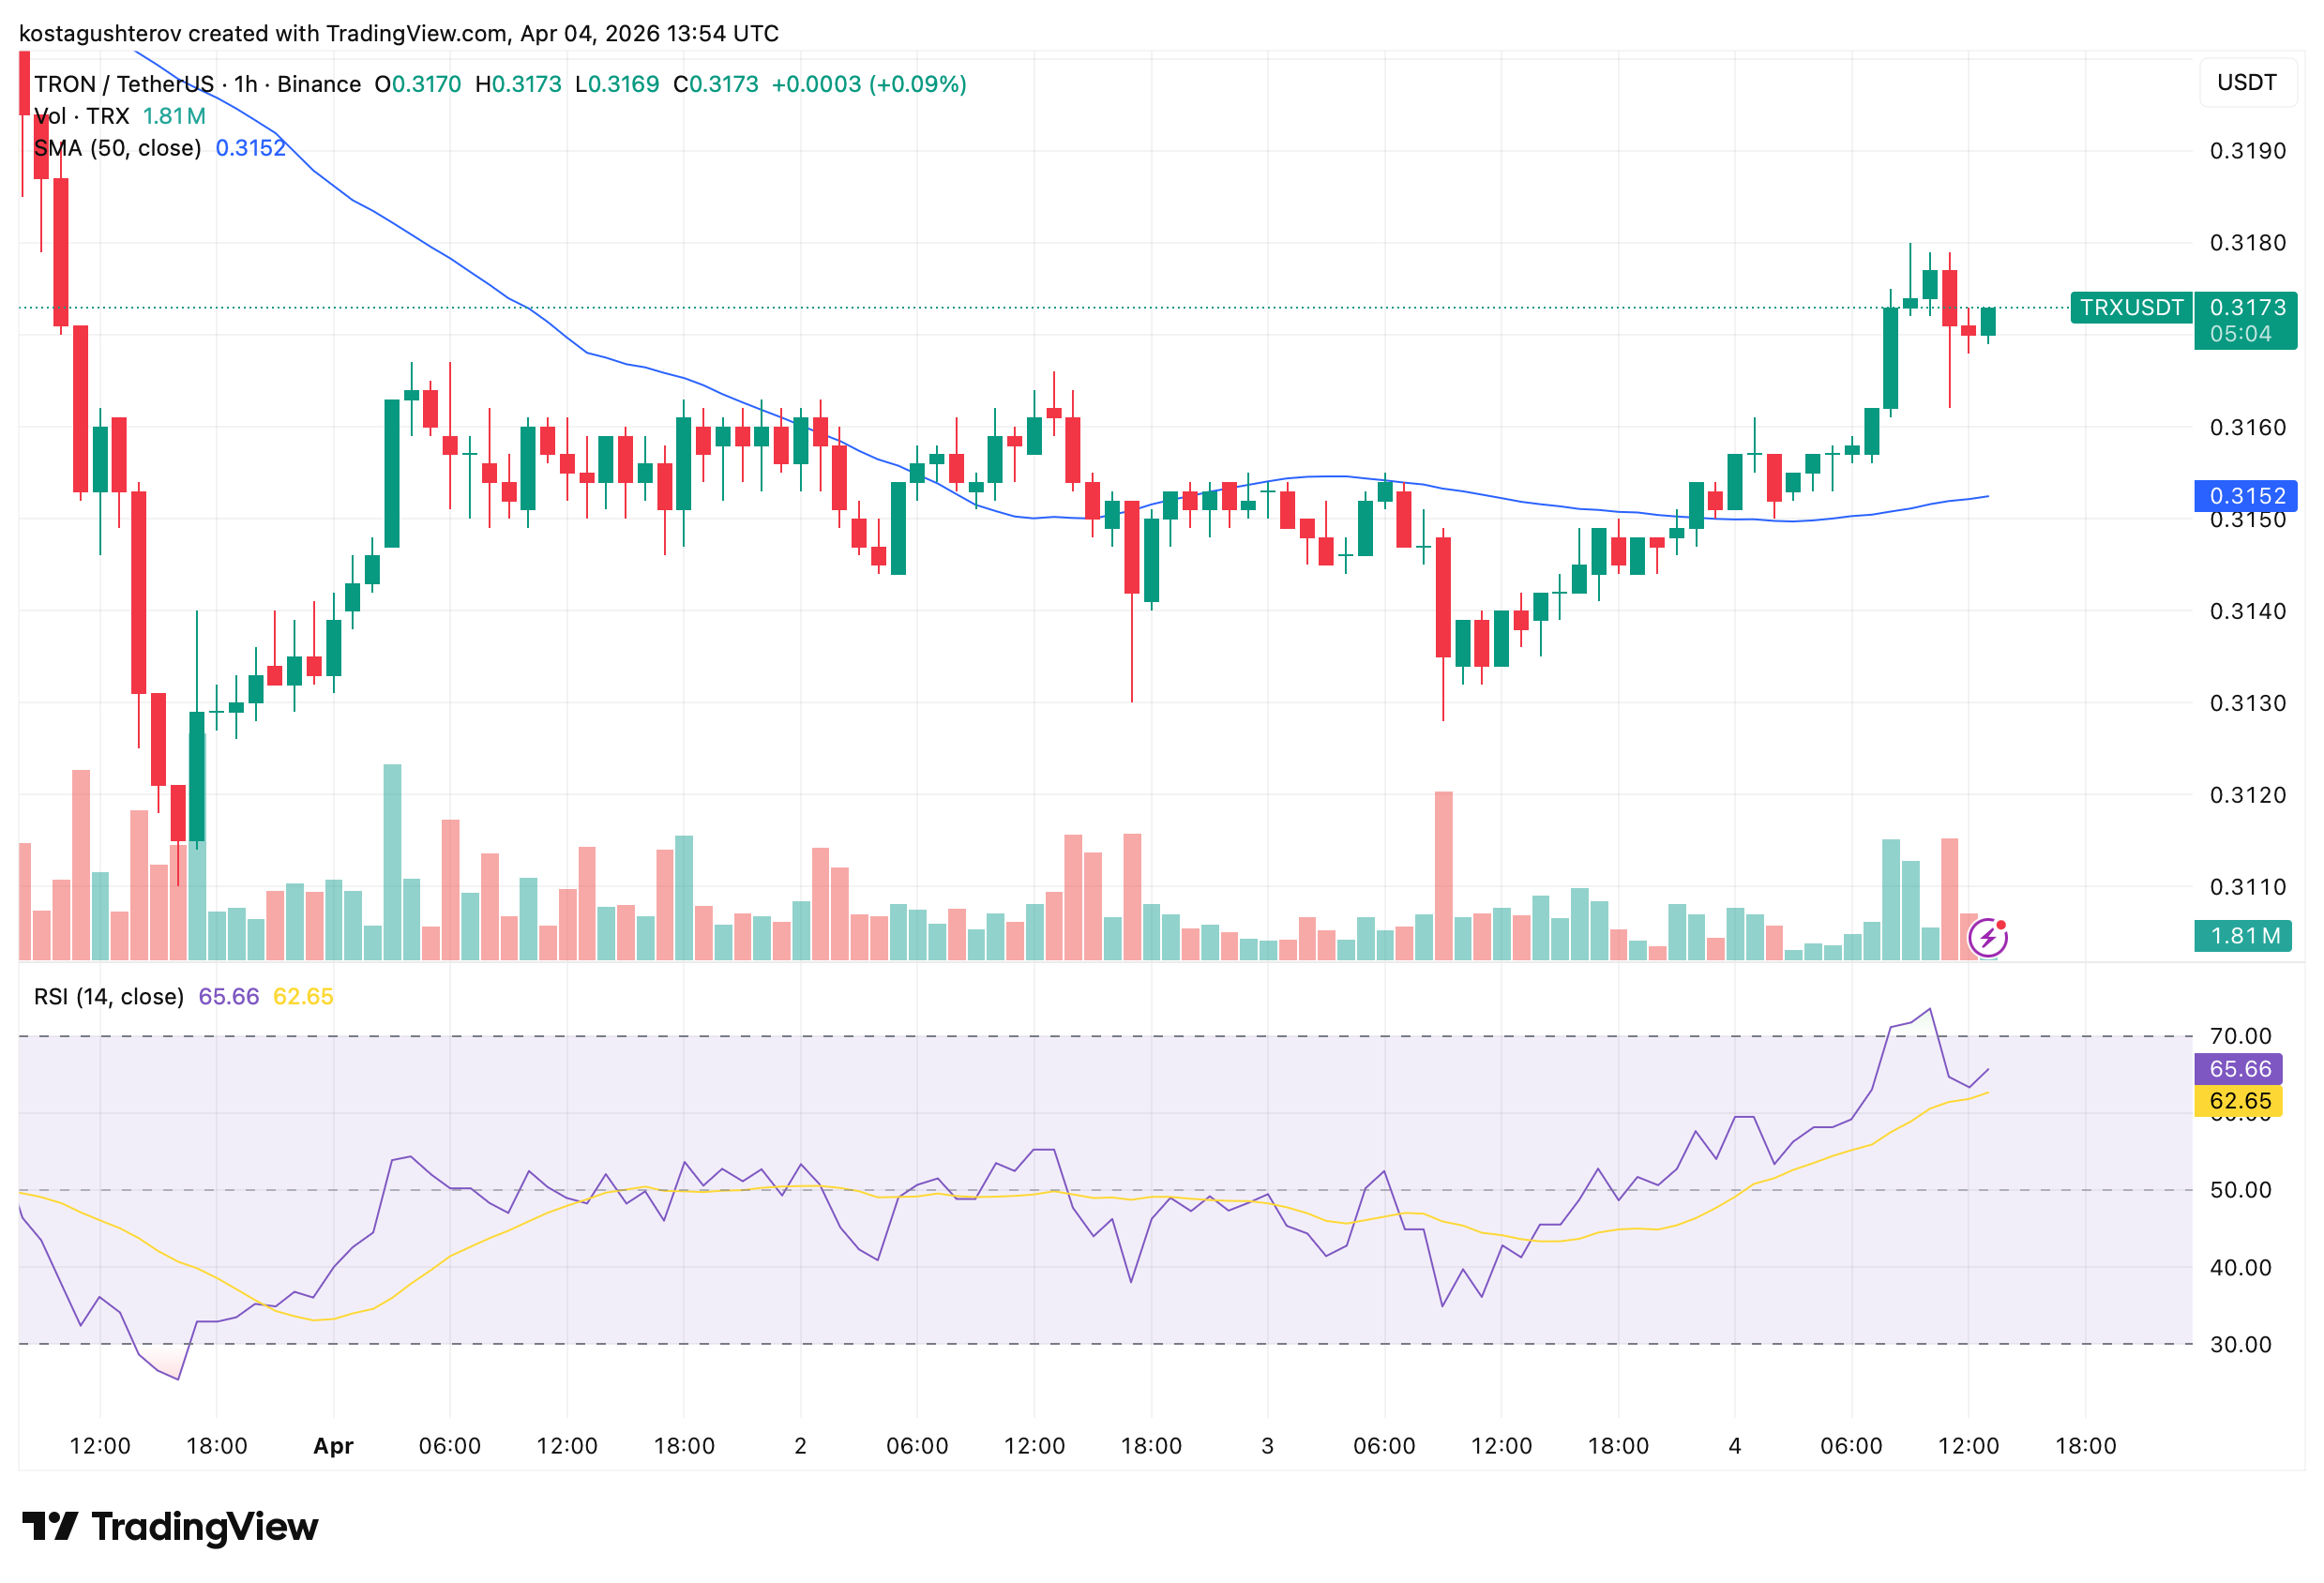Open the Binance exchange selector

(318, 84)
